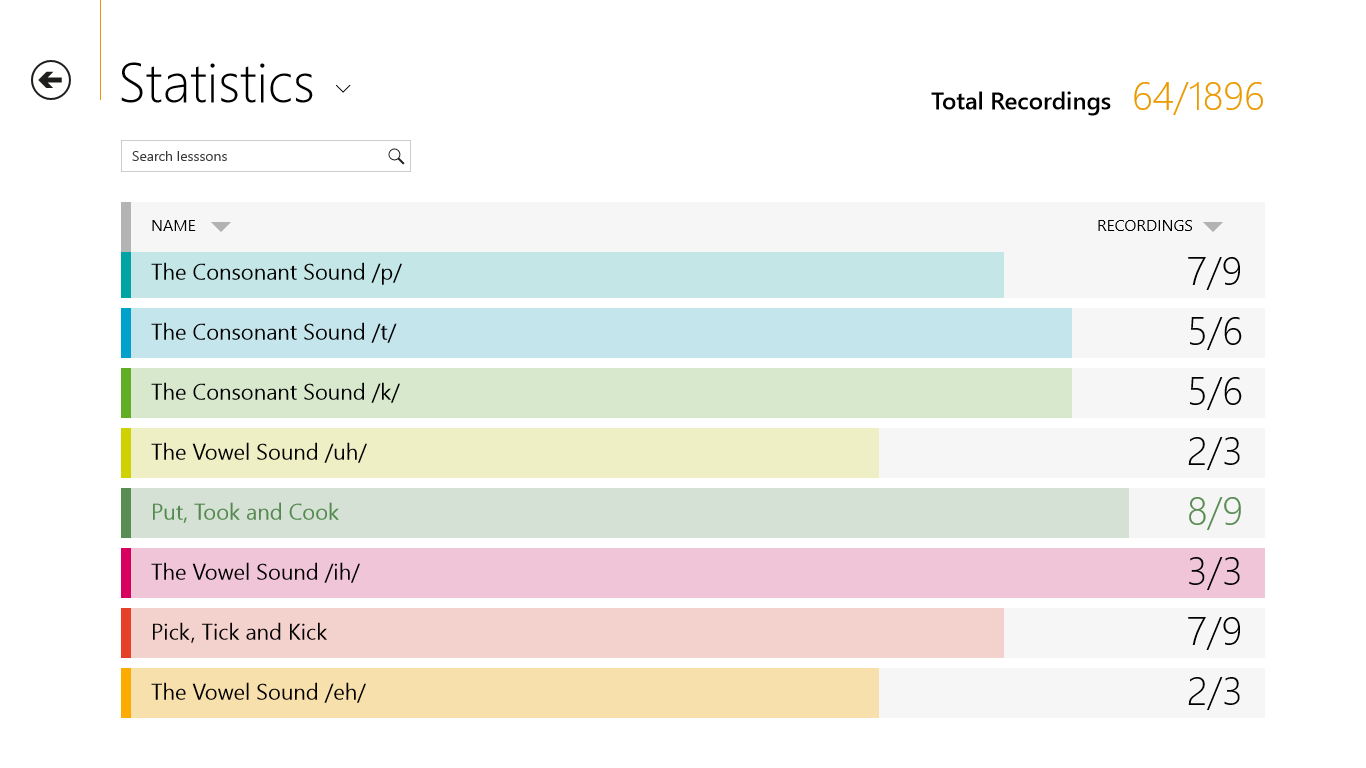
Task: Click the 3/3 recordings count
Action: click(1214, 573)
